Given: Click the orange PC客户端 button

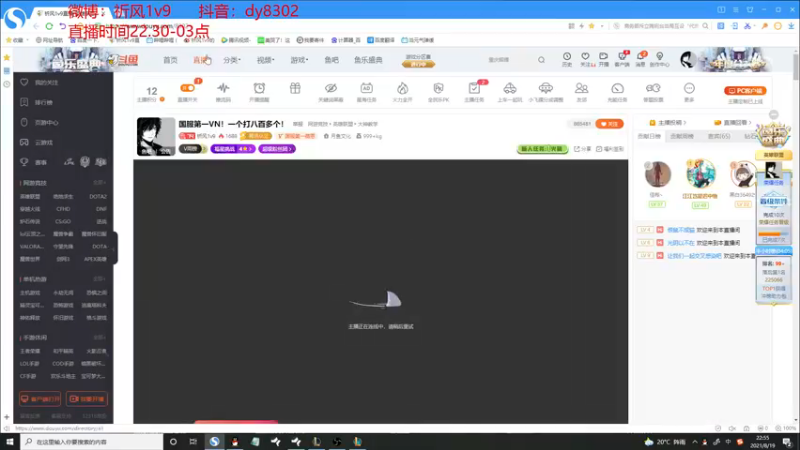Looking at the screenshot, I should (745, 90).
